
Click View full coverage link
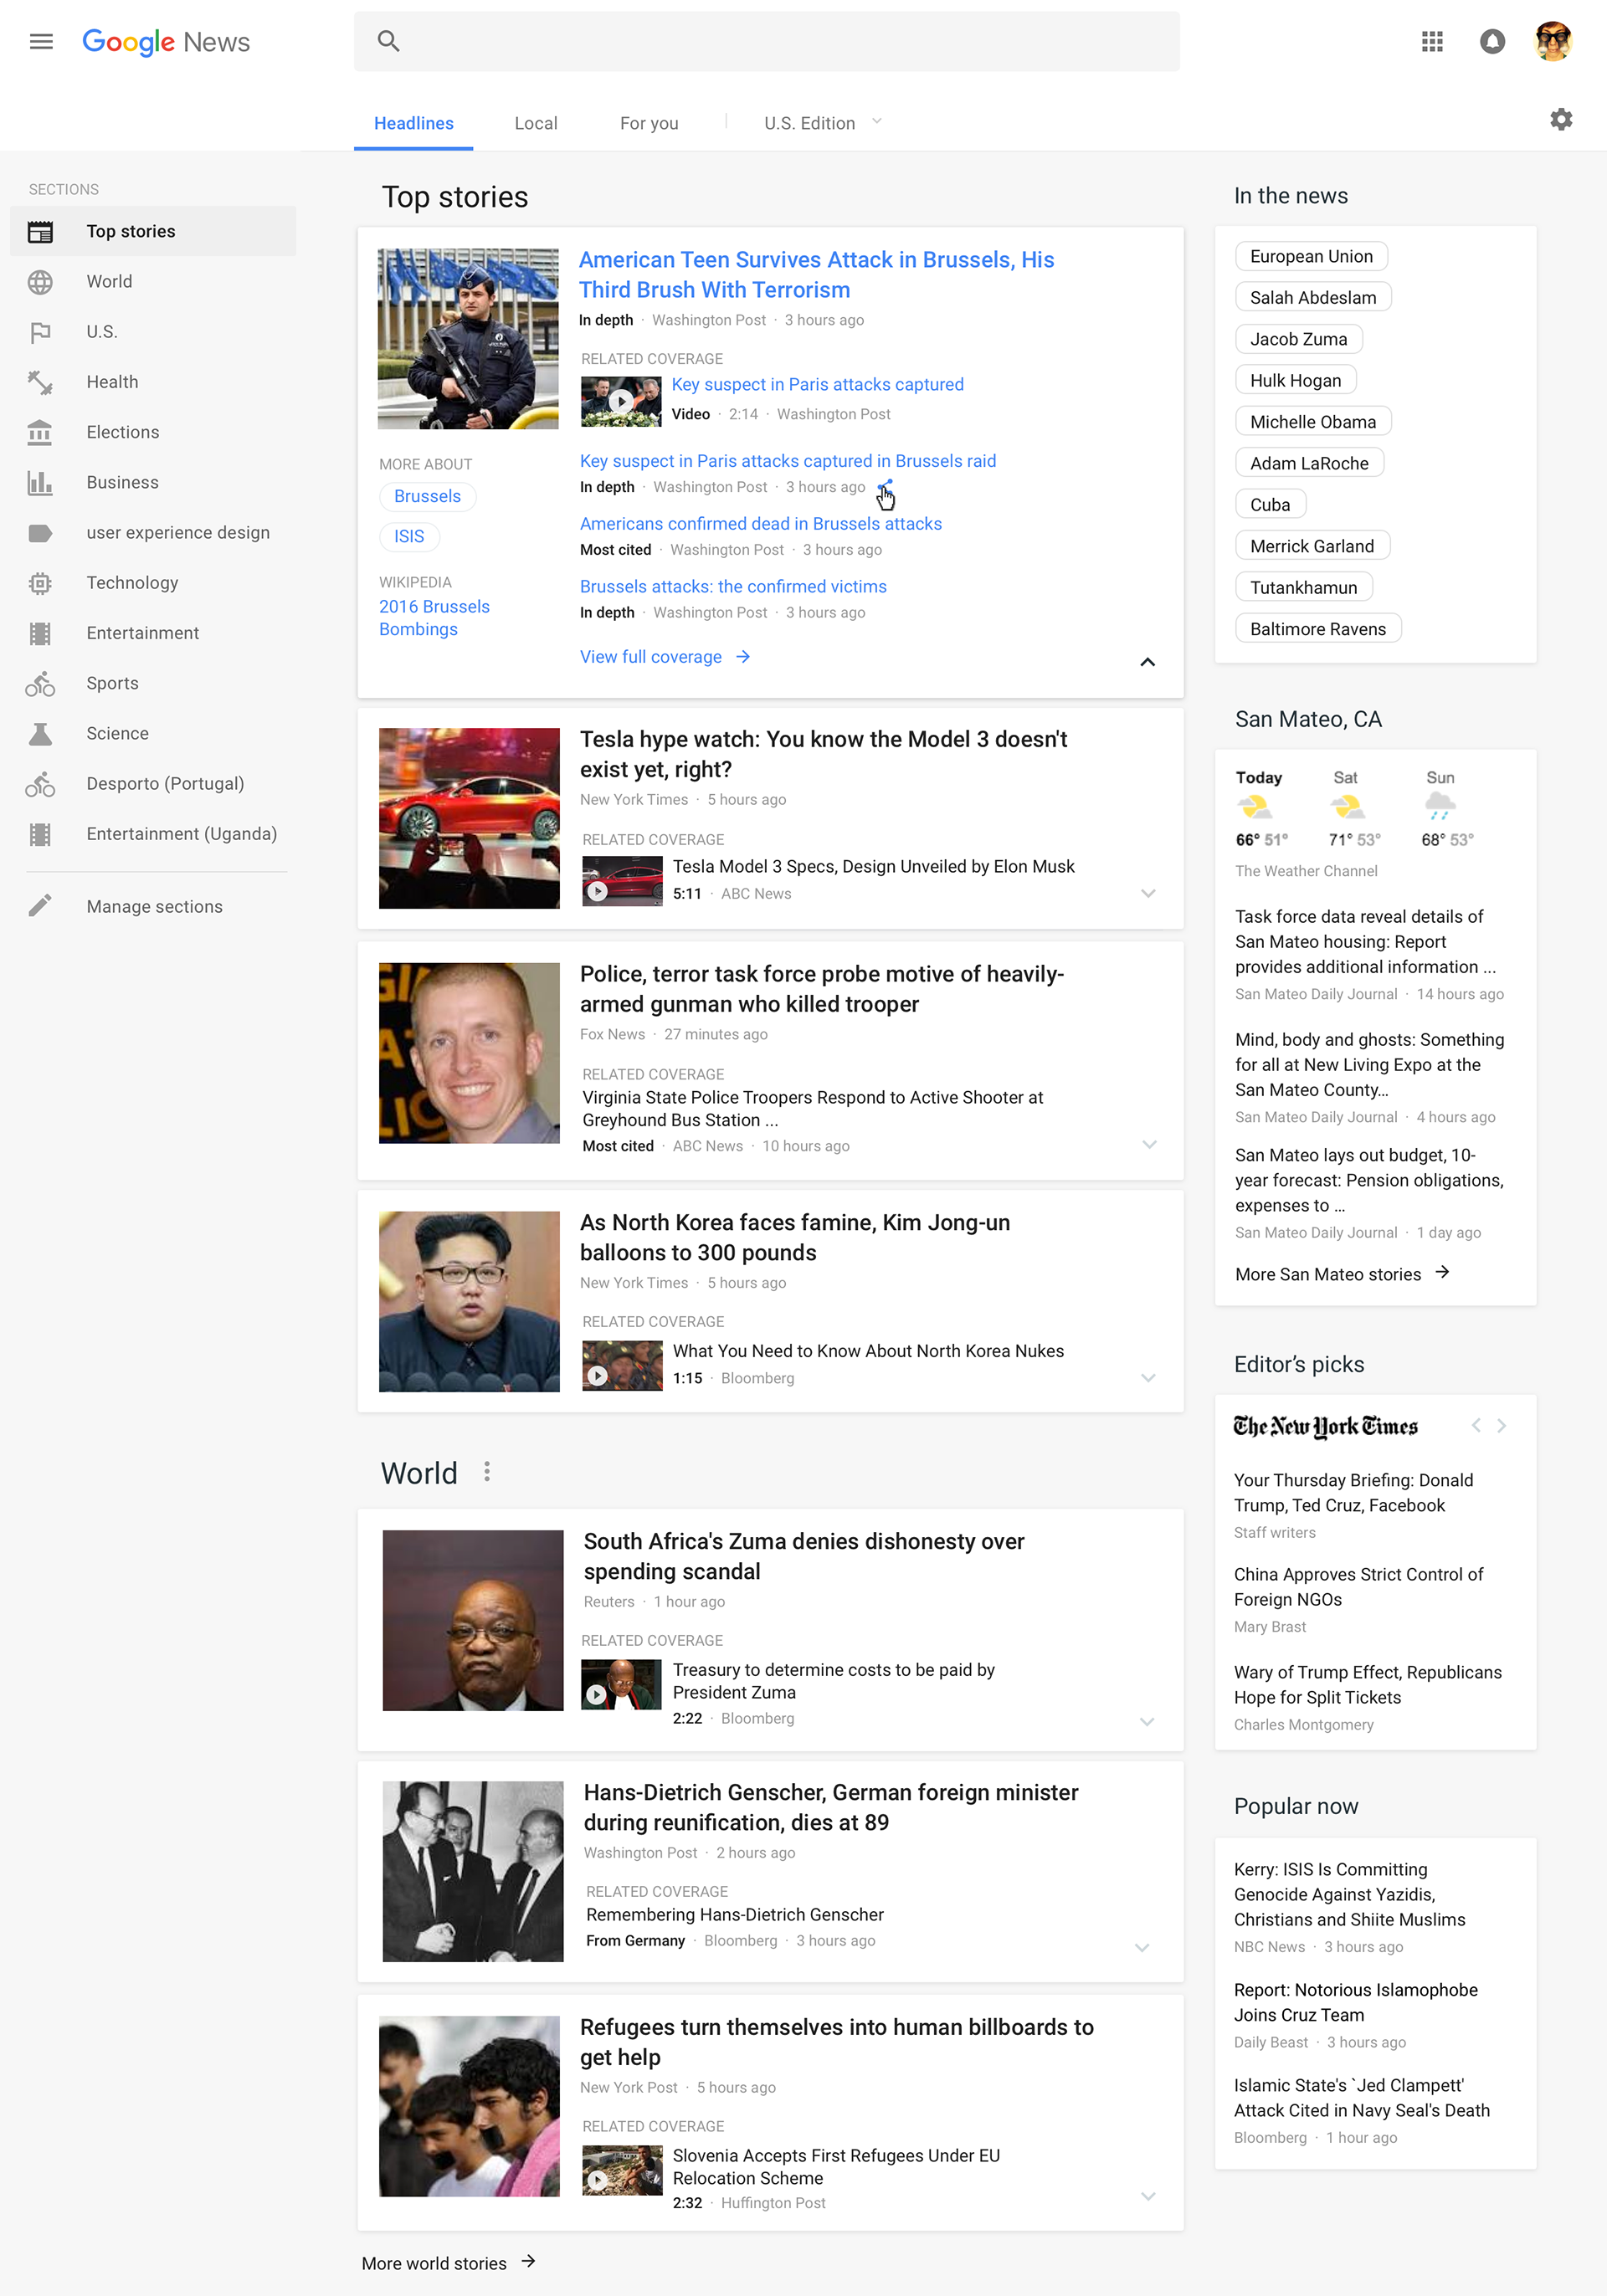coord(665,657)
